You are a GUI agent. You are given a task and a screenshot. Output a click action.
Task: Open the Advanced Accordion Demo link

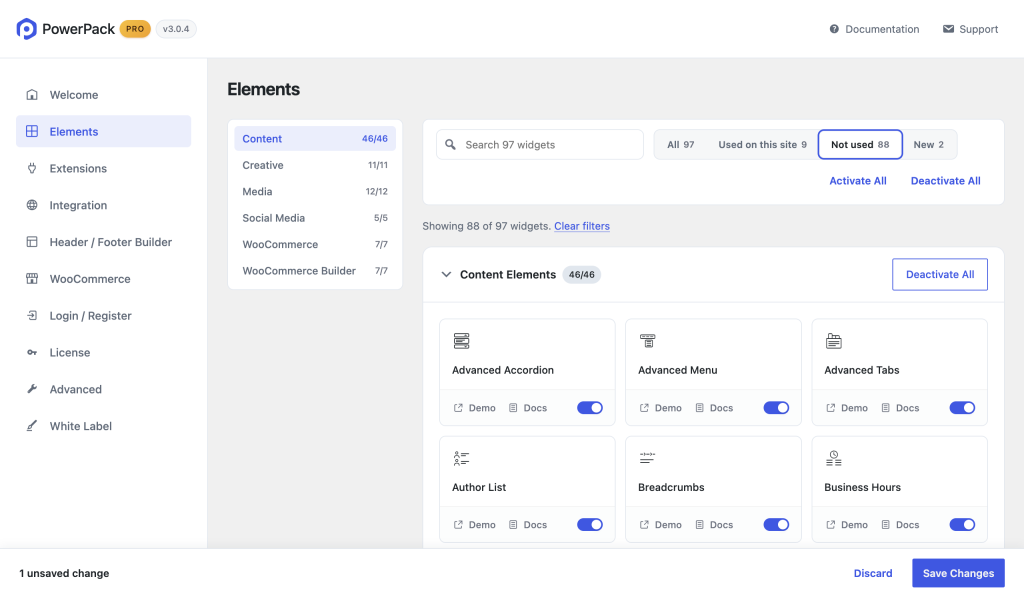click(x=475, y=408)
